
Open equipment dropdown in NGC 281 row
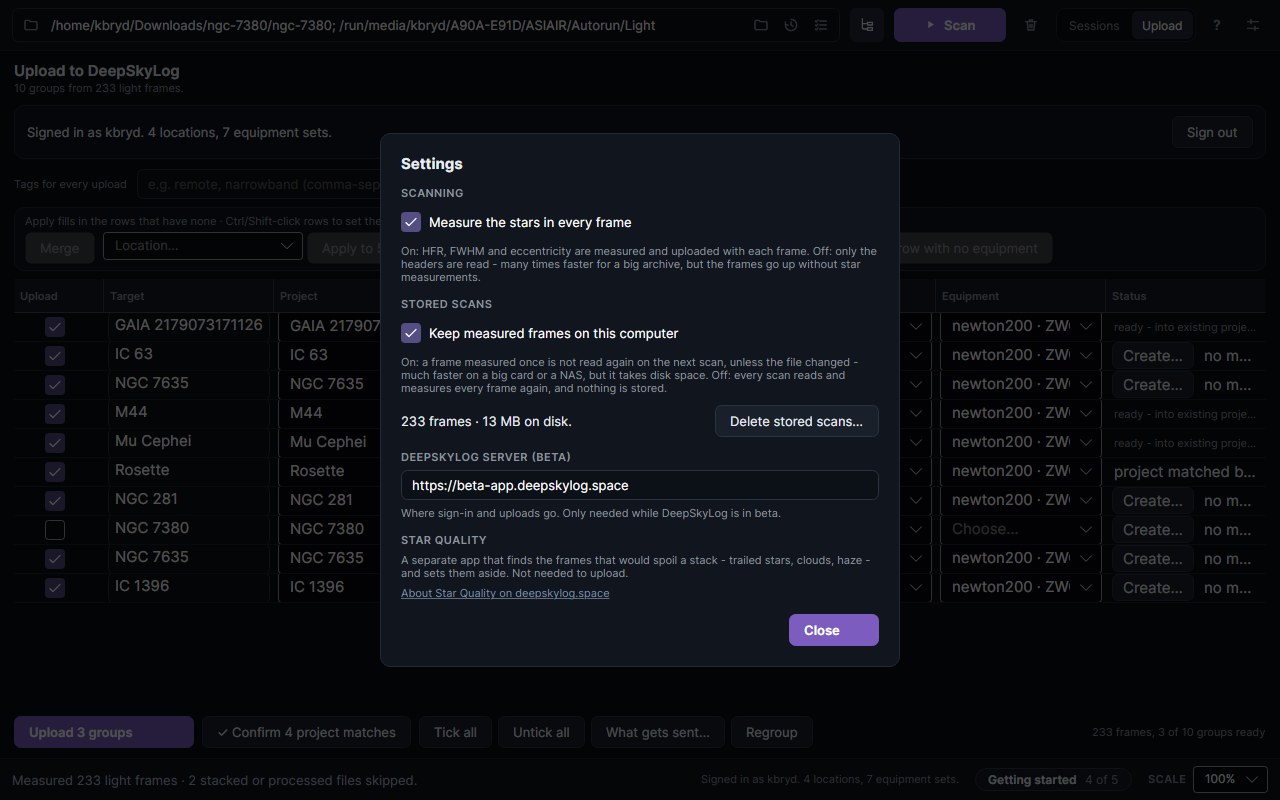point(1021,500)
